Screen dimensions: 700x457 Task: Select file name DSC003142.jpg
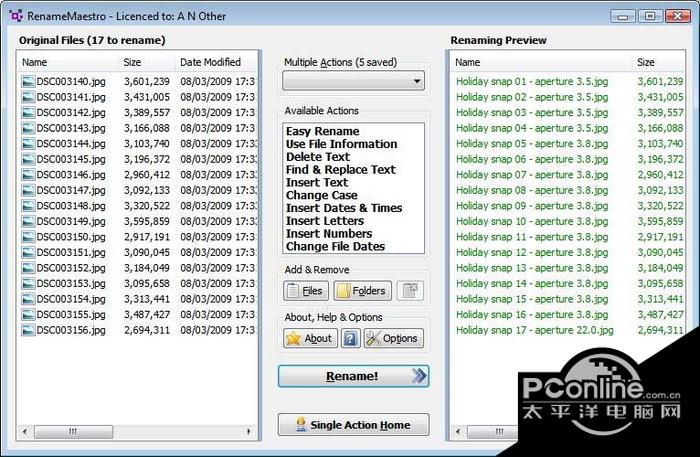[71, 112]
